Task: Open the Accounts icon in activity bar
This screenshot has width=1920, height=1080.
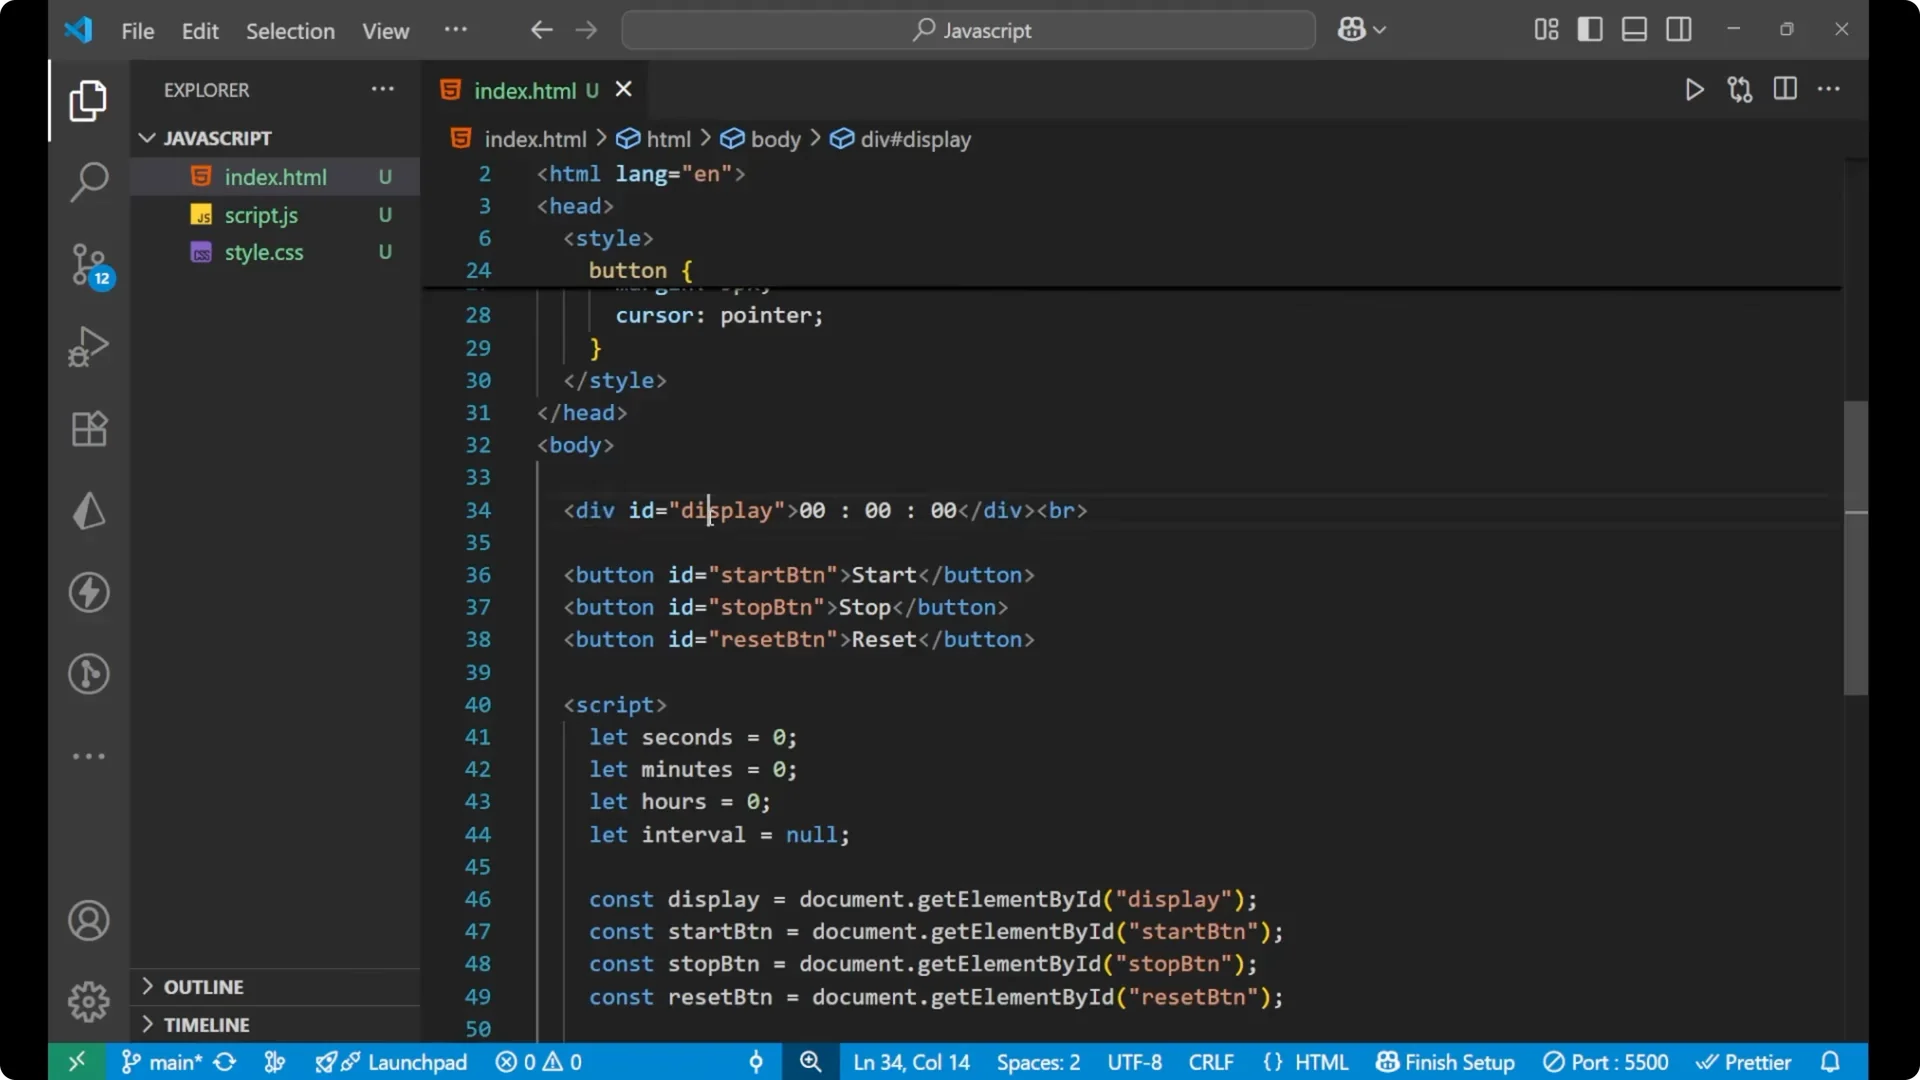Action: pyautogui.click(x=88, y=920)
